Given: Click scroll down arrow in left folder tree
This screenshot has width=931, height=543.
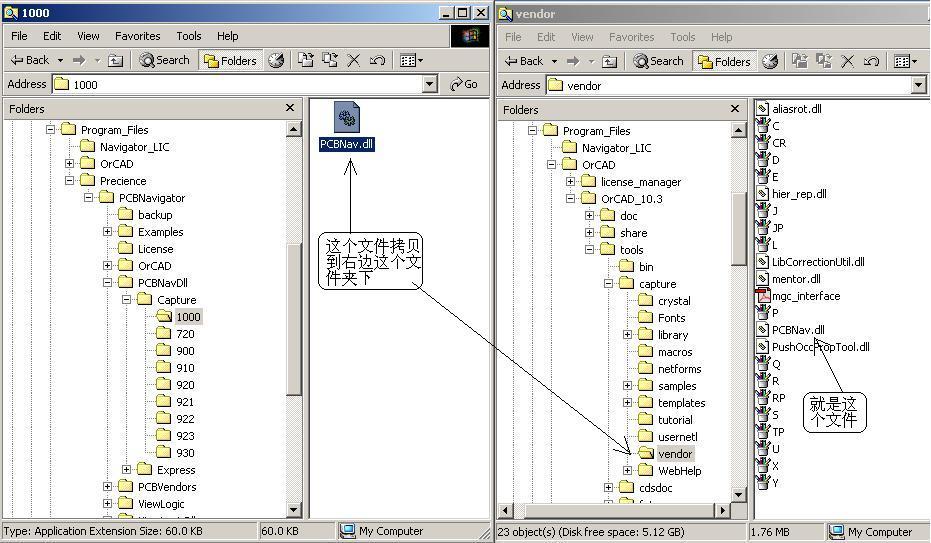Looking at the screenshot, I should pyautogui.click(x=293, y=509).
